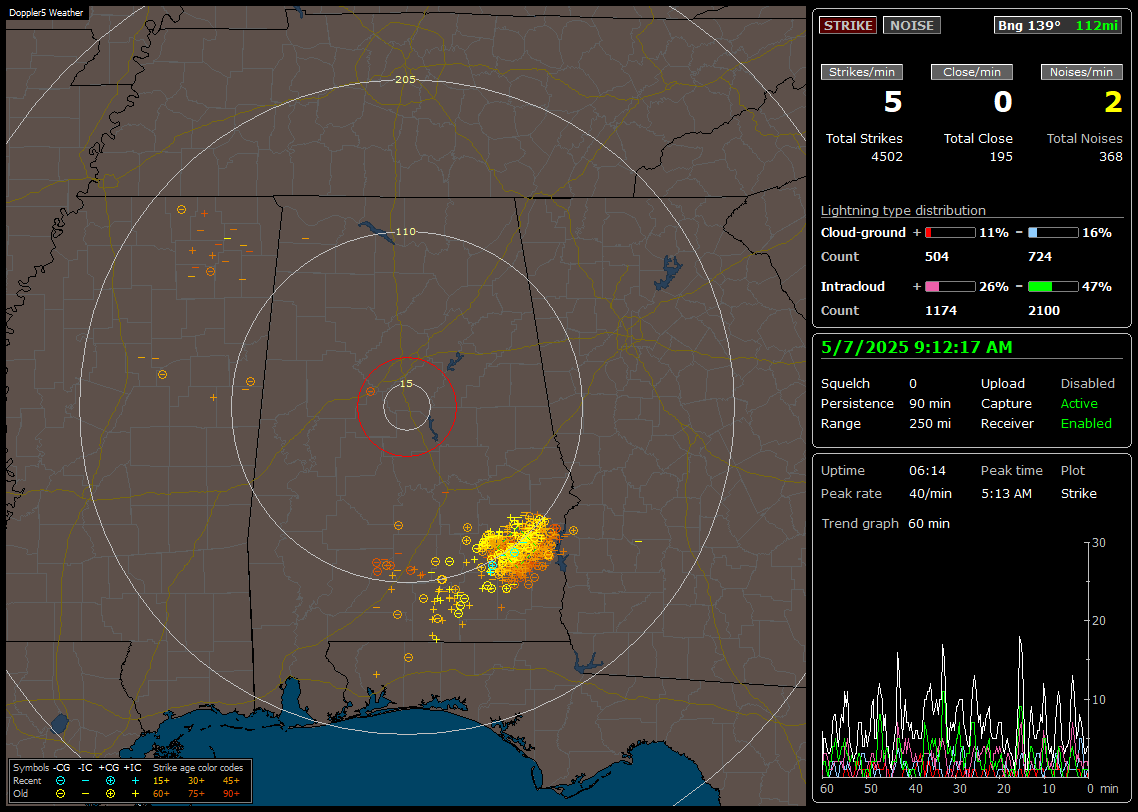Viewport: 1138px width, 812px height.
Task: Click the trend graph plot area
Action: (955, 660)
